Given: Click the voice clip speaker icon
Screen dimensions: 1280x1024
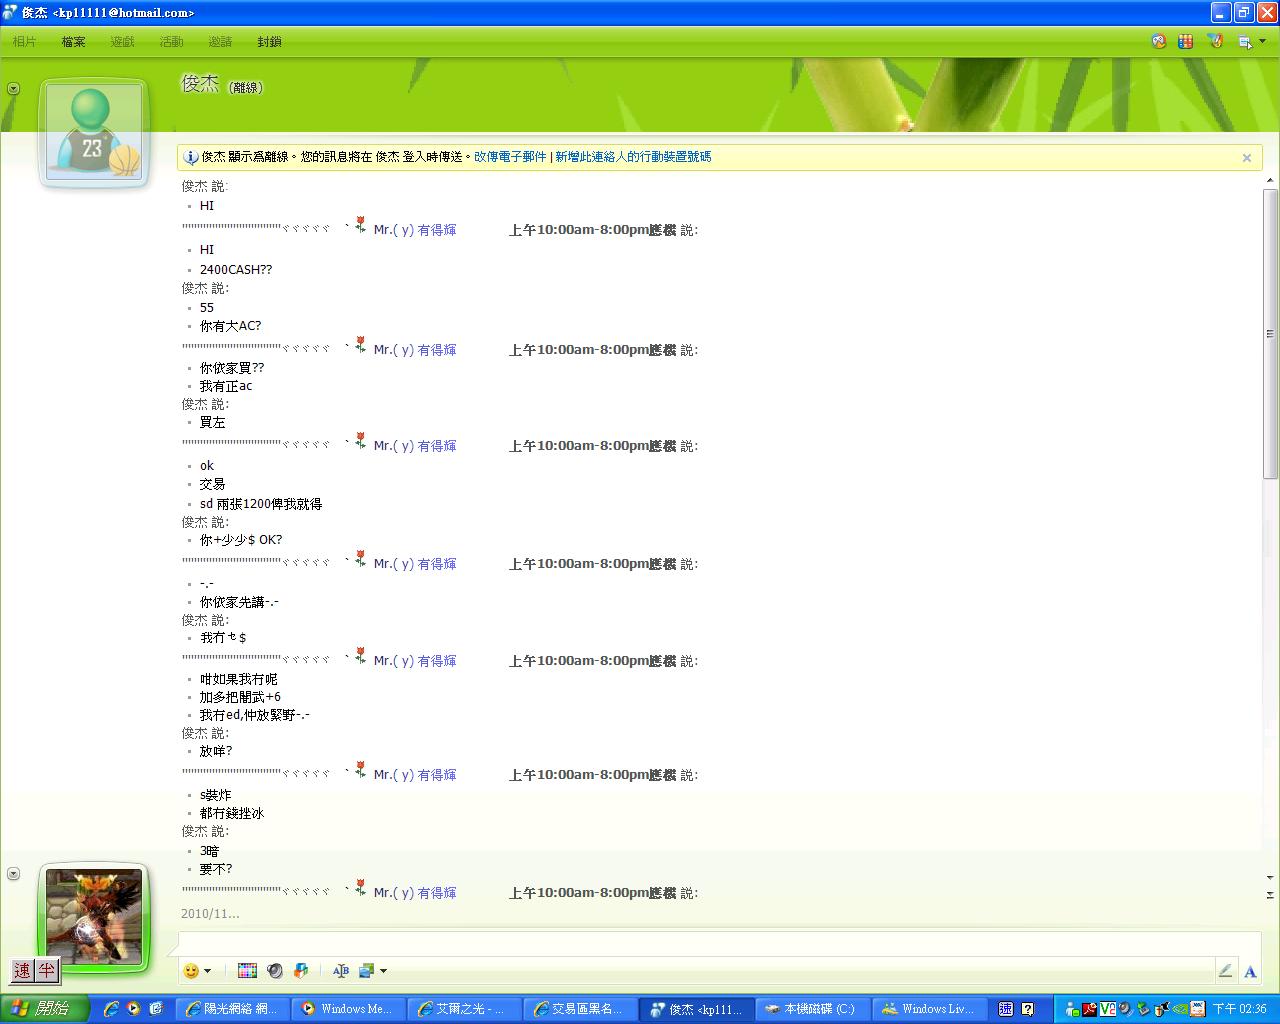Looking at the screenshot, I should pyautogui.click(x=275, y=971).
